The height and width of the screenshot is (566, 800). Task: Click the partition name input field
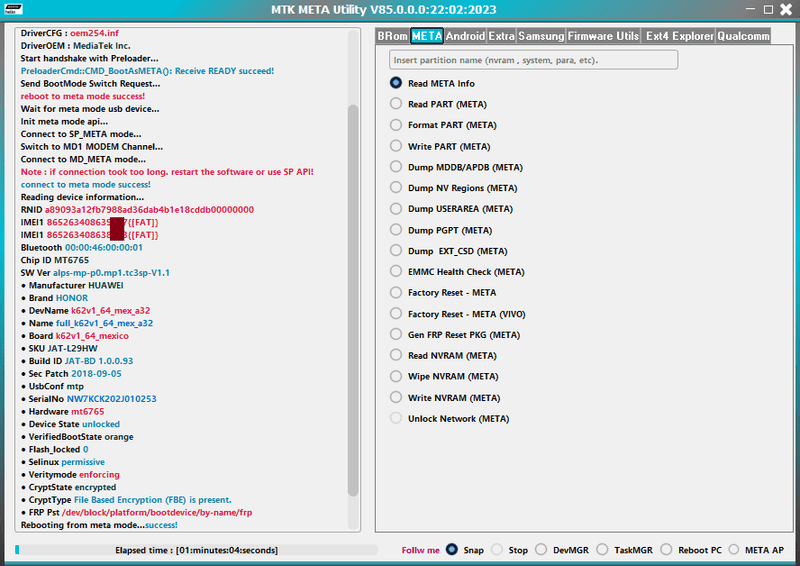click(x=533, y=60)
